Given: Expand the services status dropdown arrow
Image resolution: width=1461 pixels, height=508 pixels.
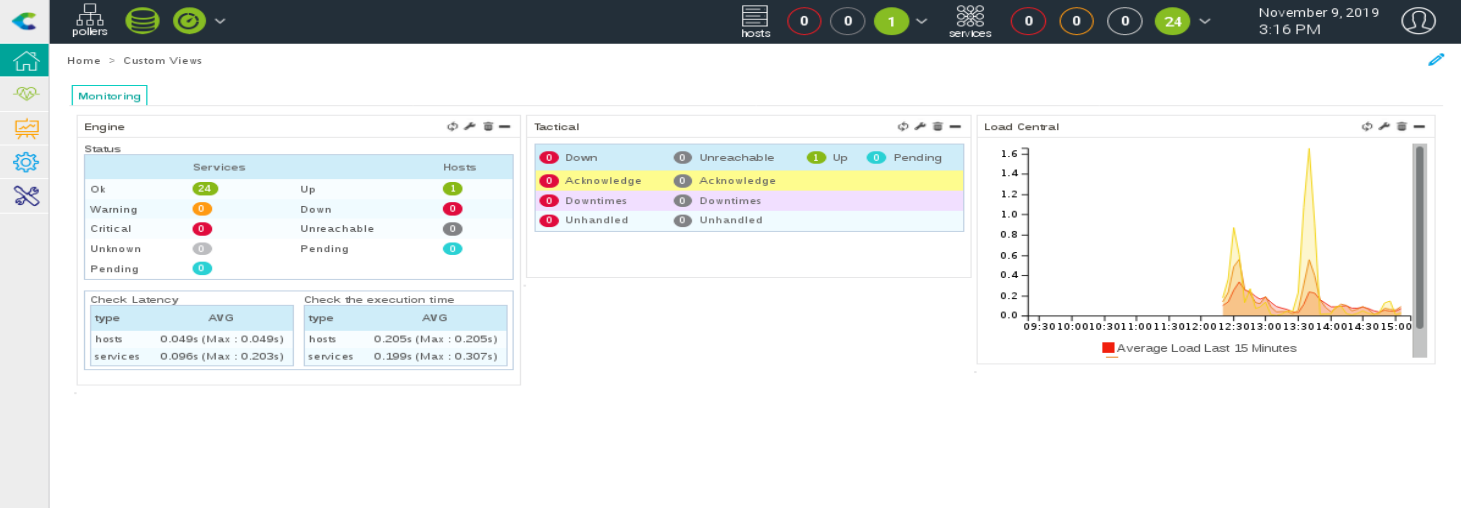Looking at the screenshot, I should point(1205,20).
